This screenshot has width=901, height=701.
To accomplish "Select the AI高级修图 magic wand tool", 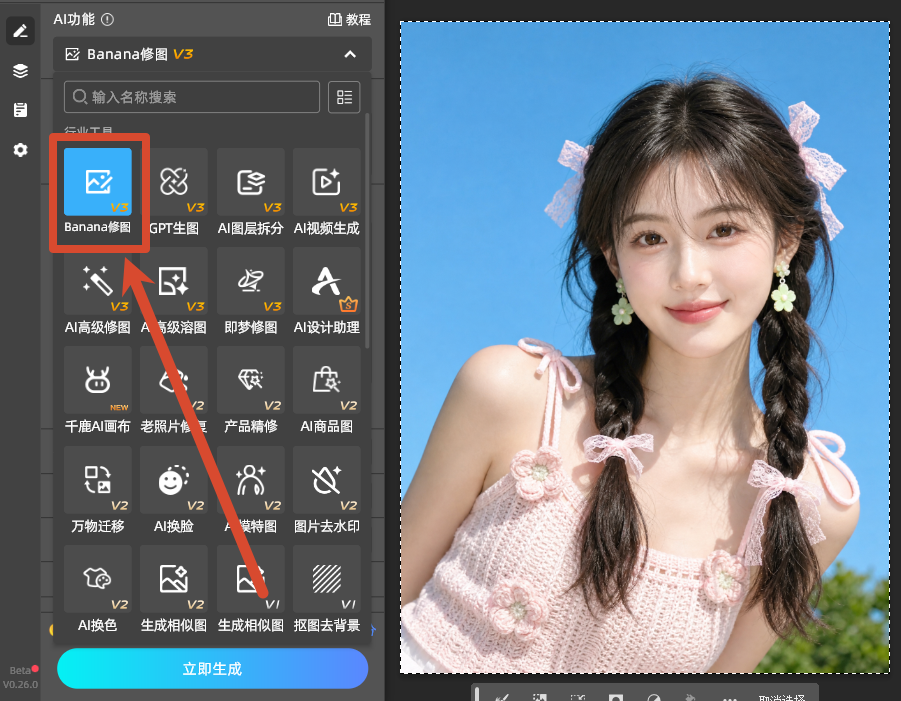I will click(x=98, y=281).
